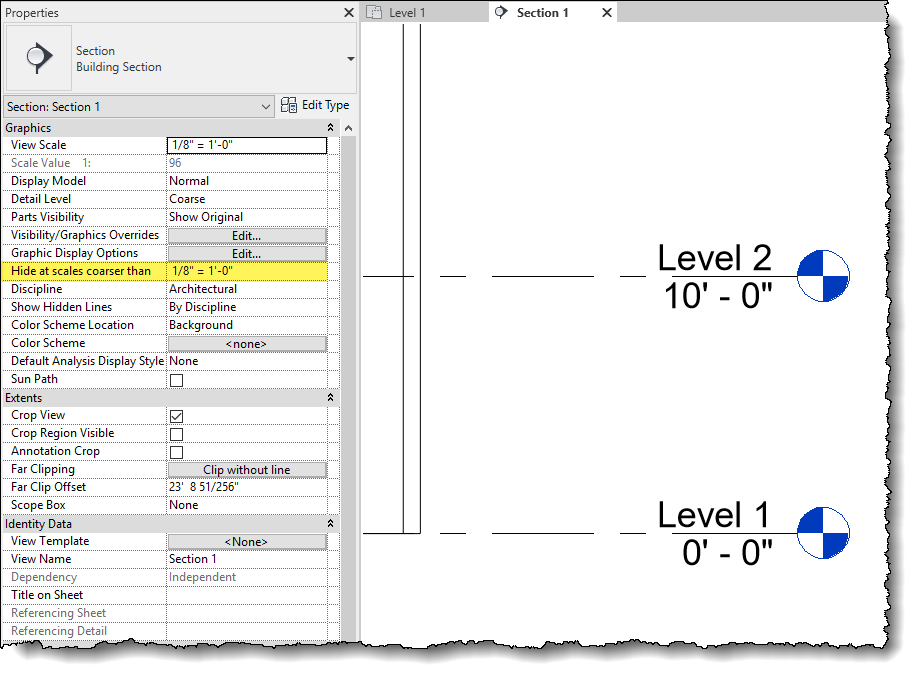Image resolution: width=920 pixels, height=677 pixels.
Task: Collapse the Extents property group
Action: point(330,397)
